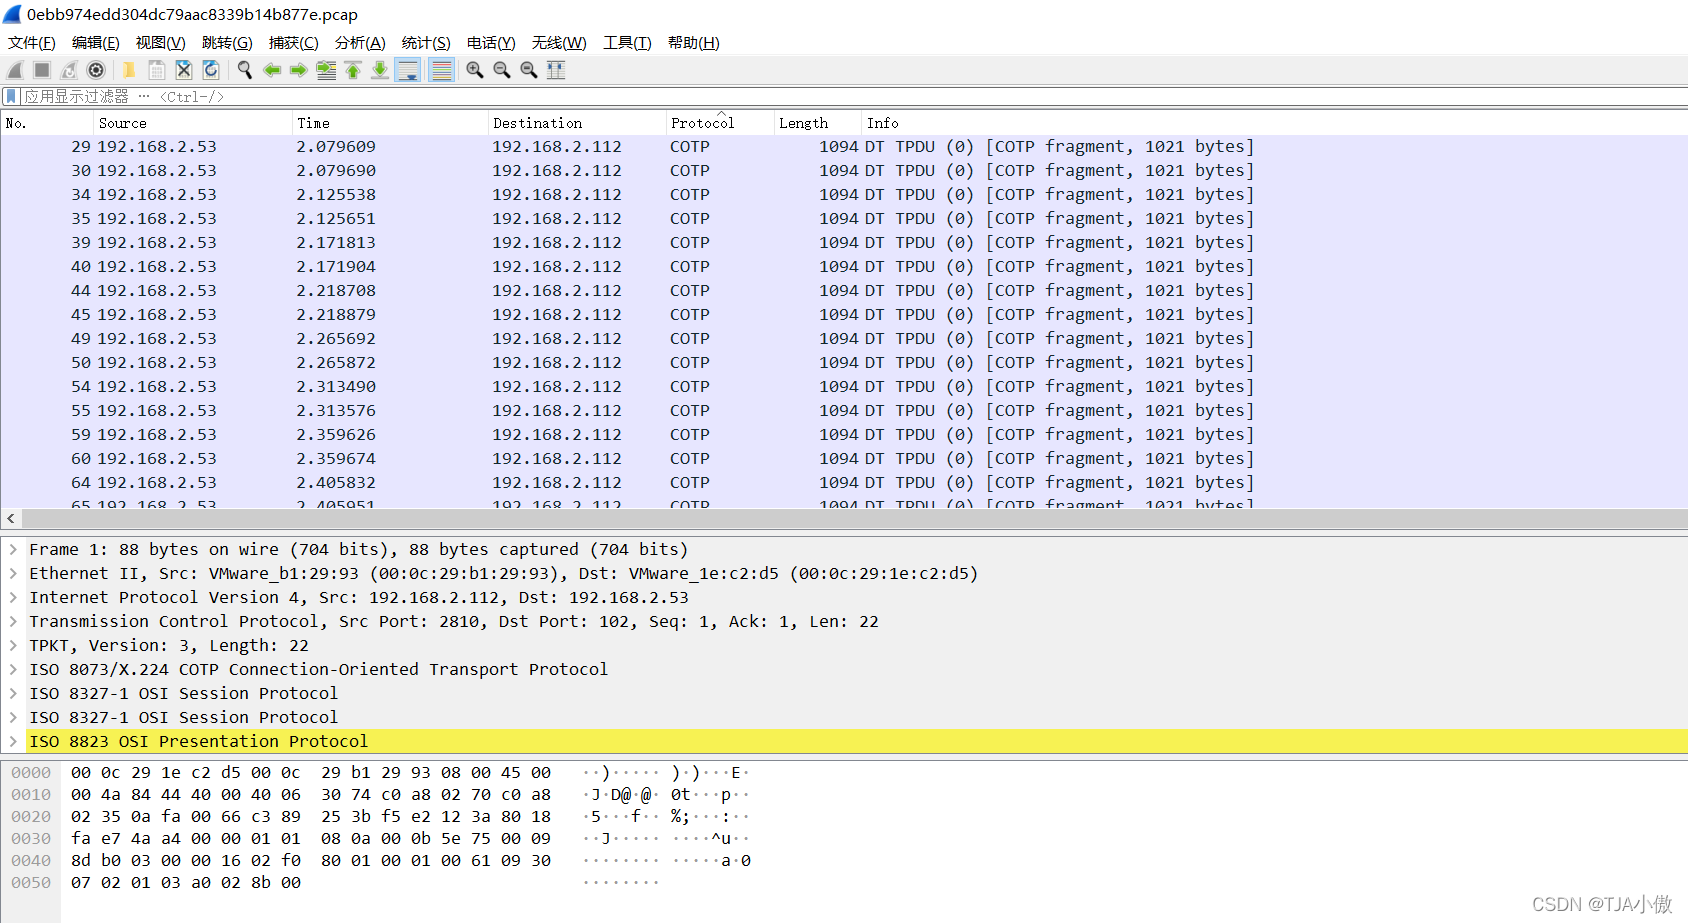Screen dimensions: 1688x923
Task: Toggle packet list colorization
Action: click(441, 70)
